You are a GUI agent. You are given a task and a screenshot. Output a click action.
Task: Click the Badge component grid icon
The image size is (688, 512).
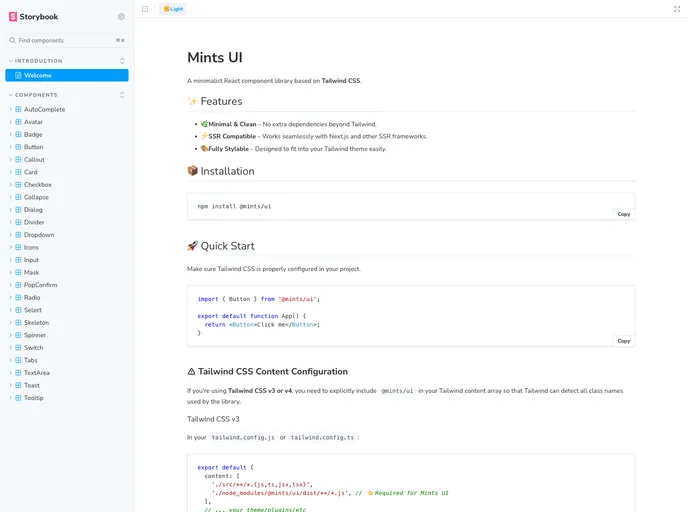18,134
